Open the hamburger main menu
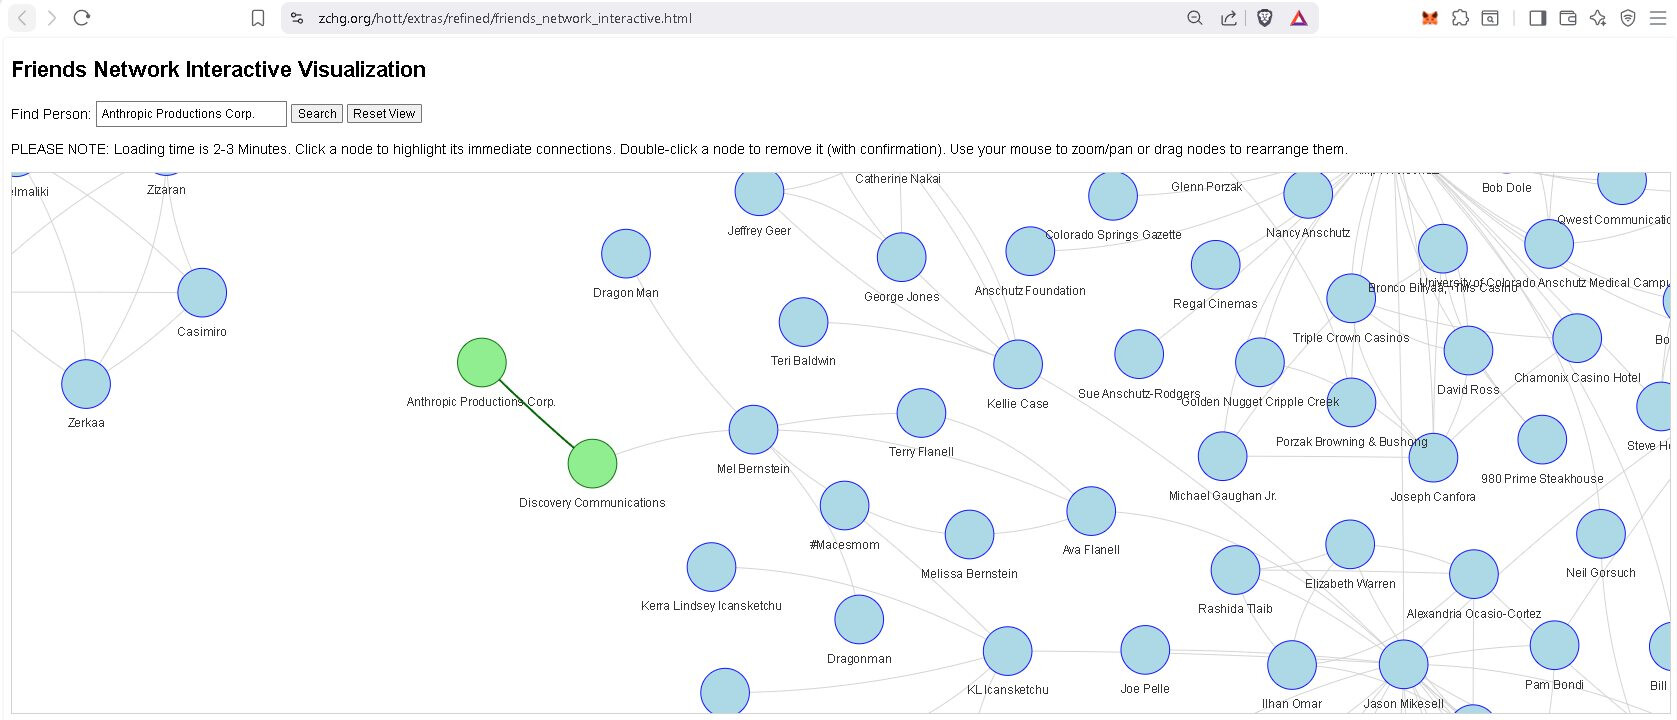This screenshot has height=720, width=1677. pyautogui.click(x=1657, y=18)
